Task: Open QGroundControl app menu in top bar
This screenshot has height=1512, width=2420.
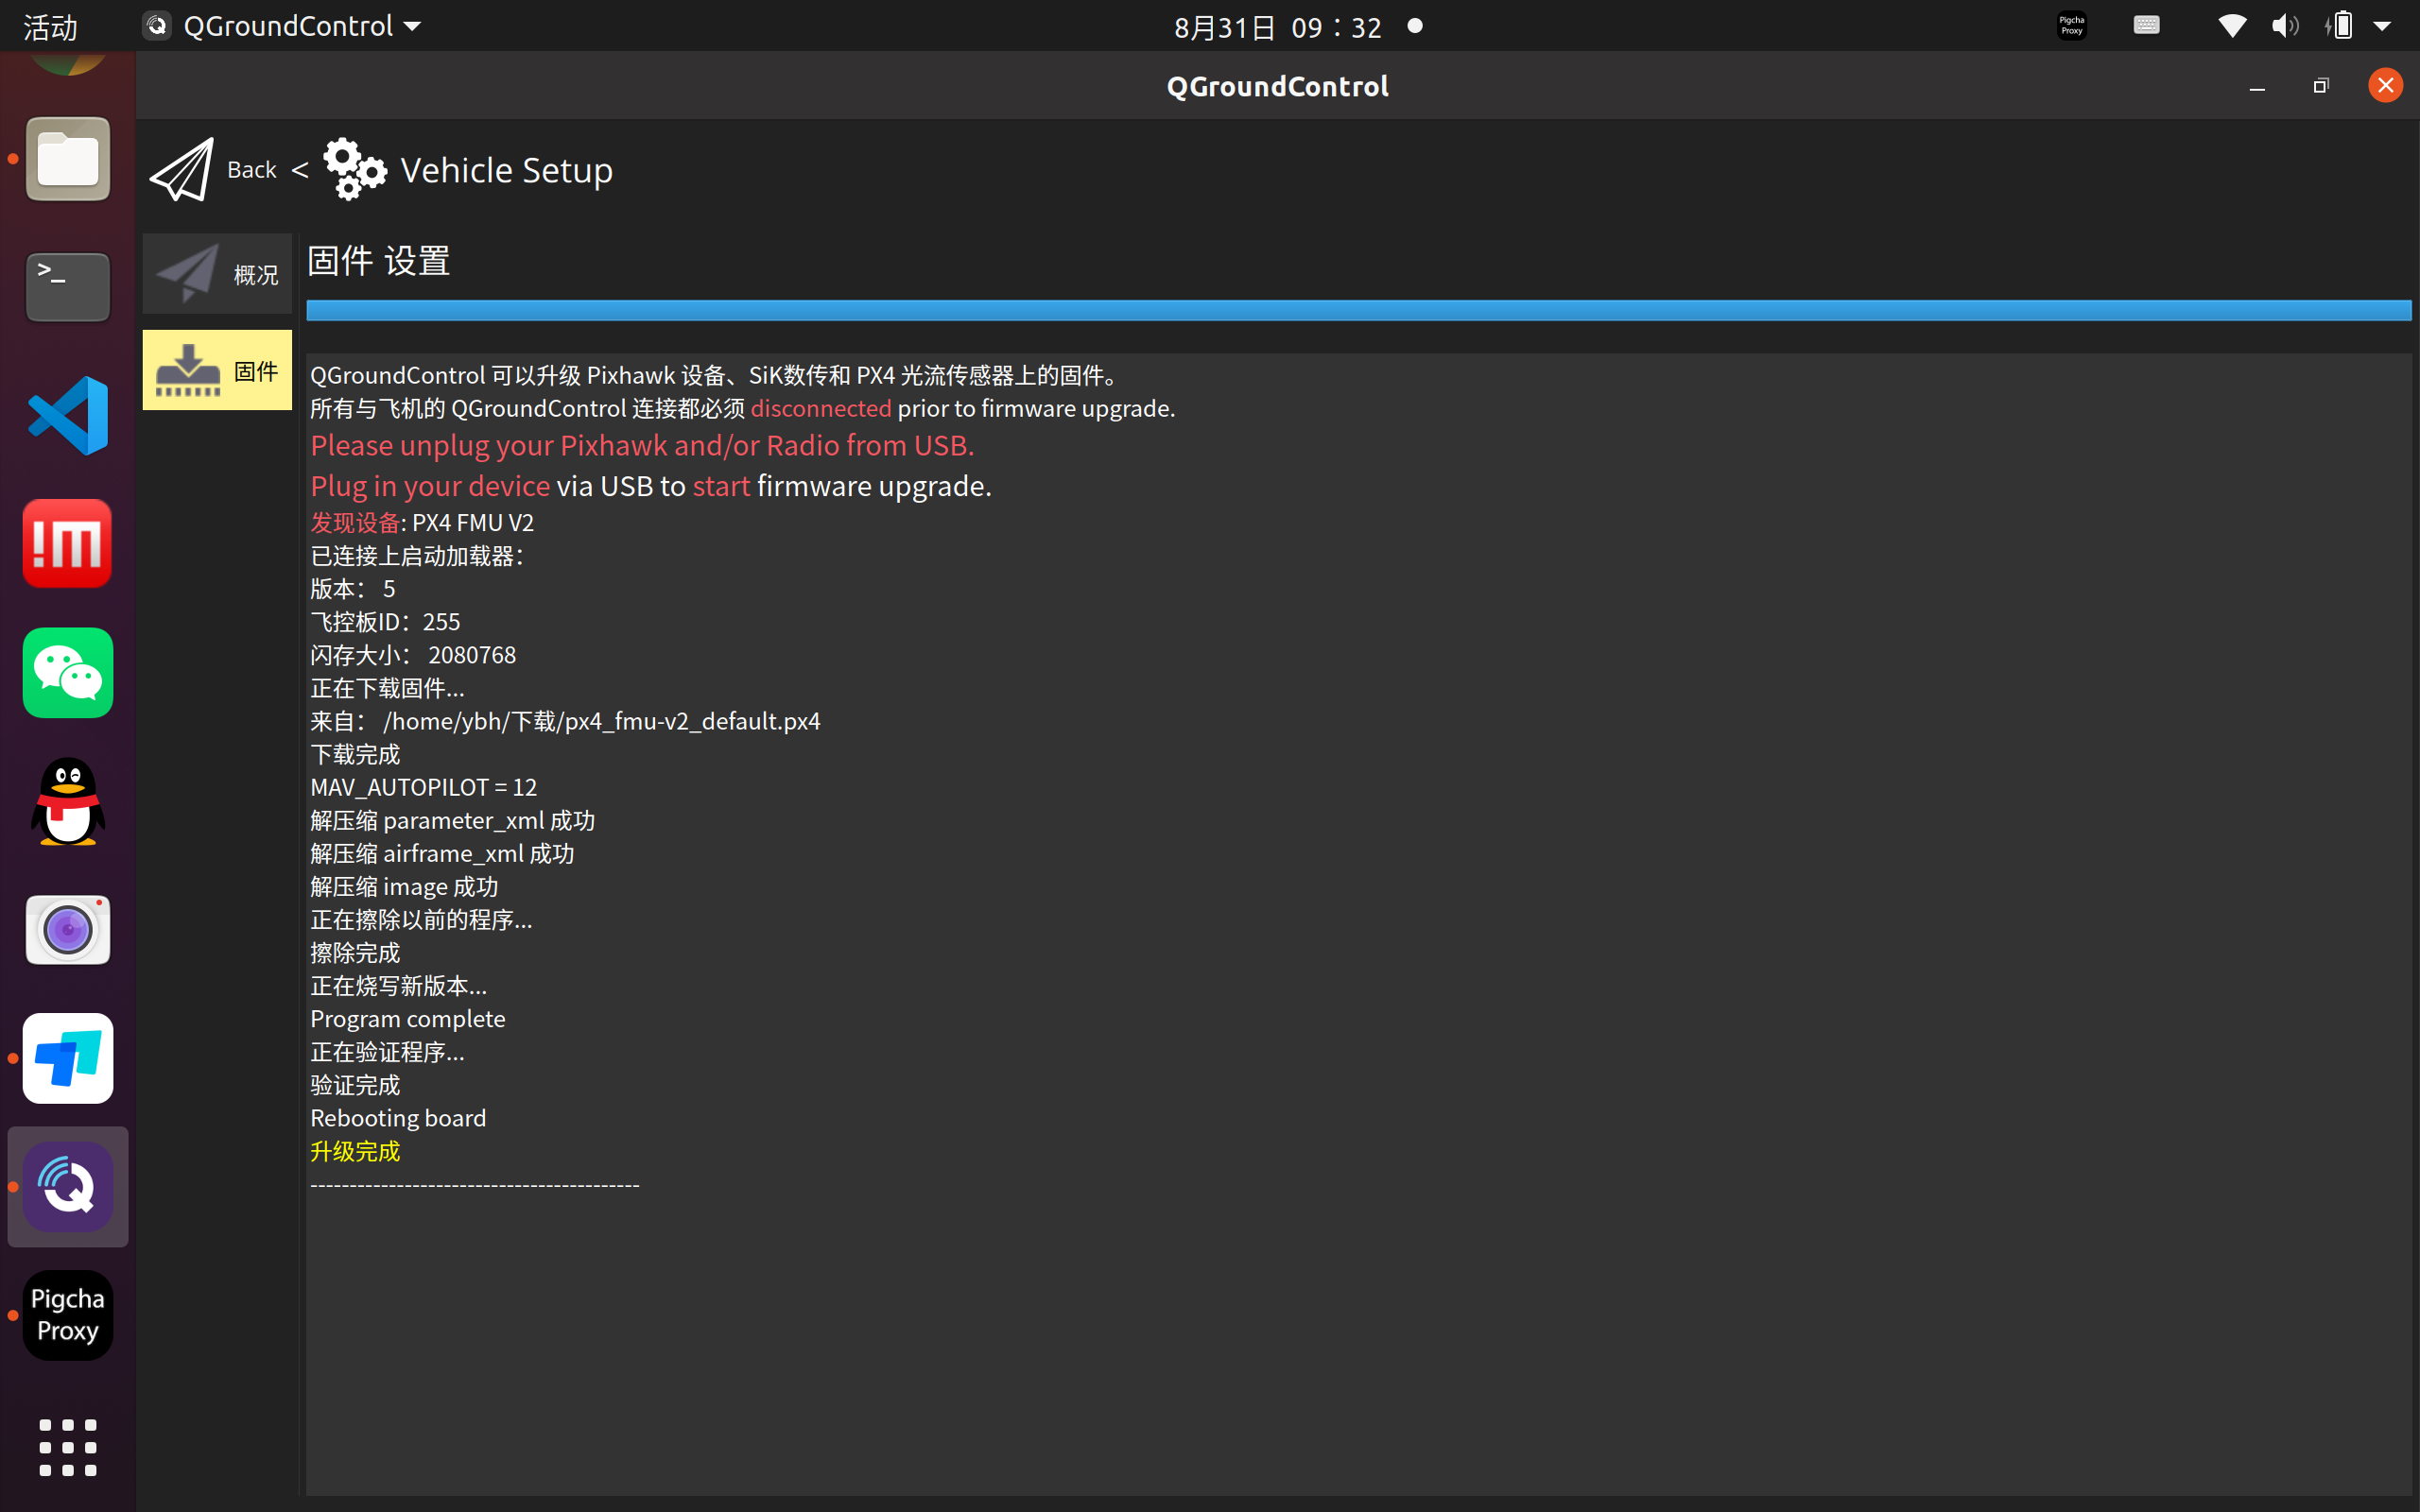Action: (x=285, y=26)
